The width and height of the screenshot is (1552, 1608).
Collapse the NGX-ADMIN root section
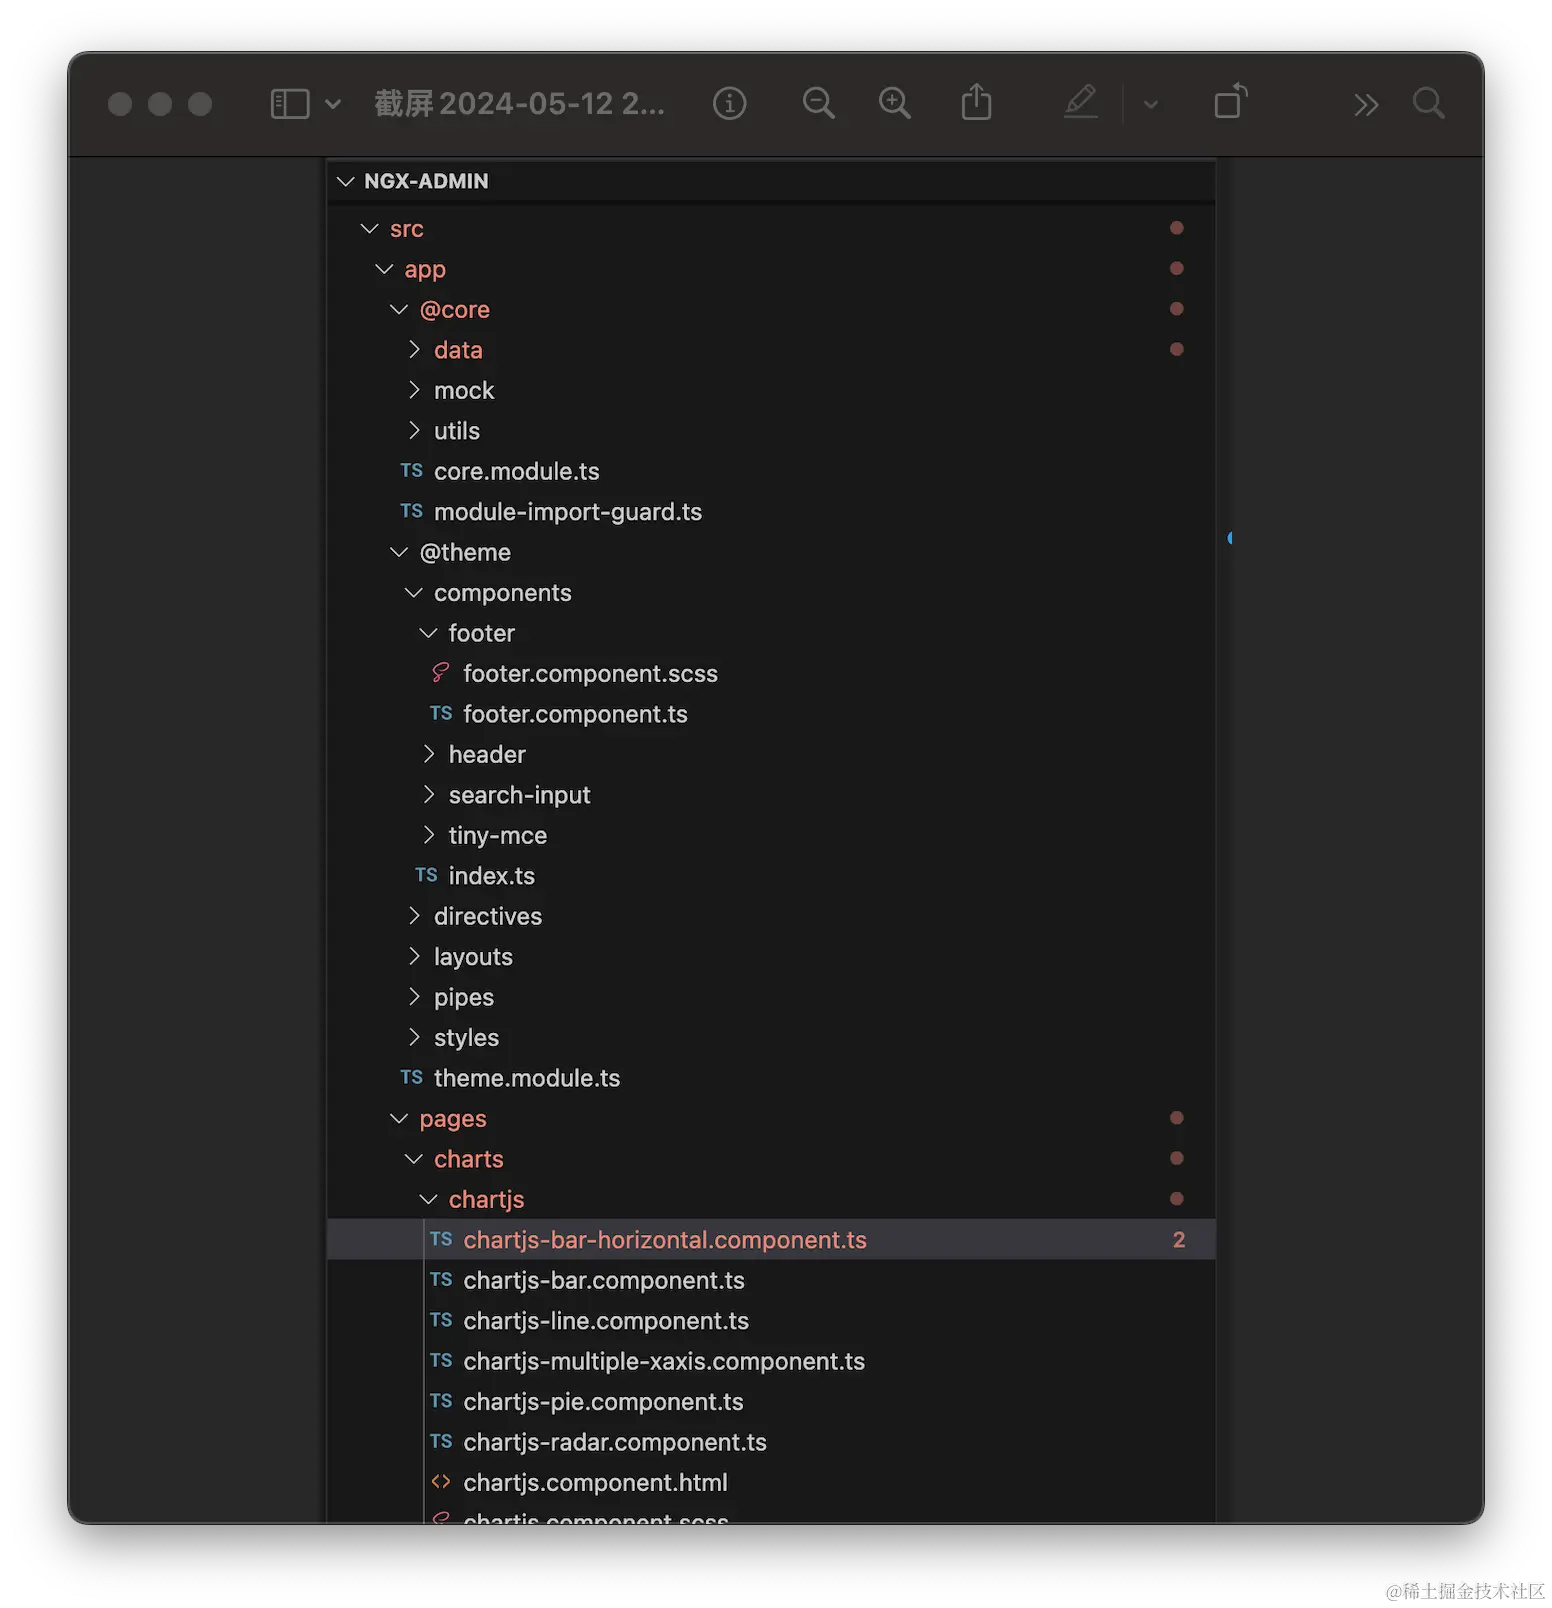346,181
